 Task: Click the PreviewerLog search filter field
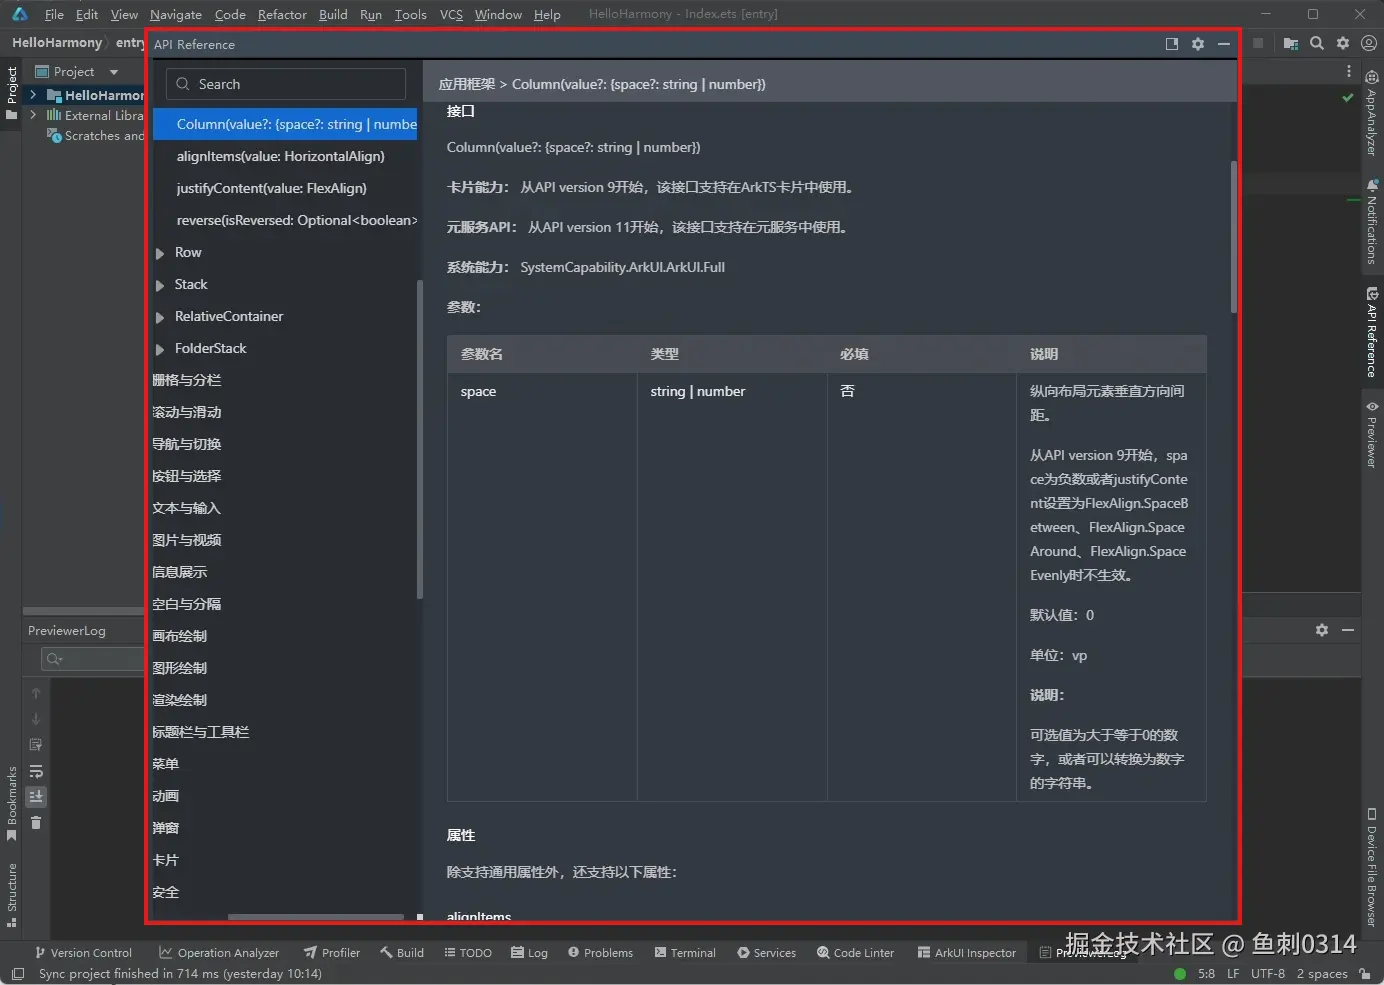pyautogui.click(x=92, y=658)
